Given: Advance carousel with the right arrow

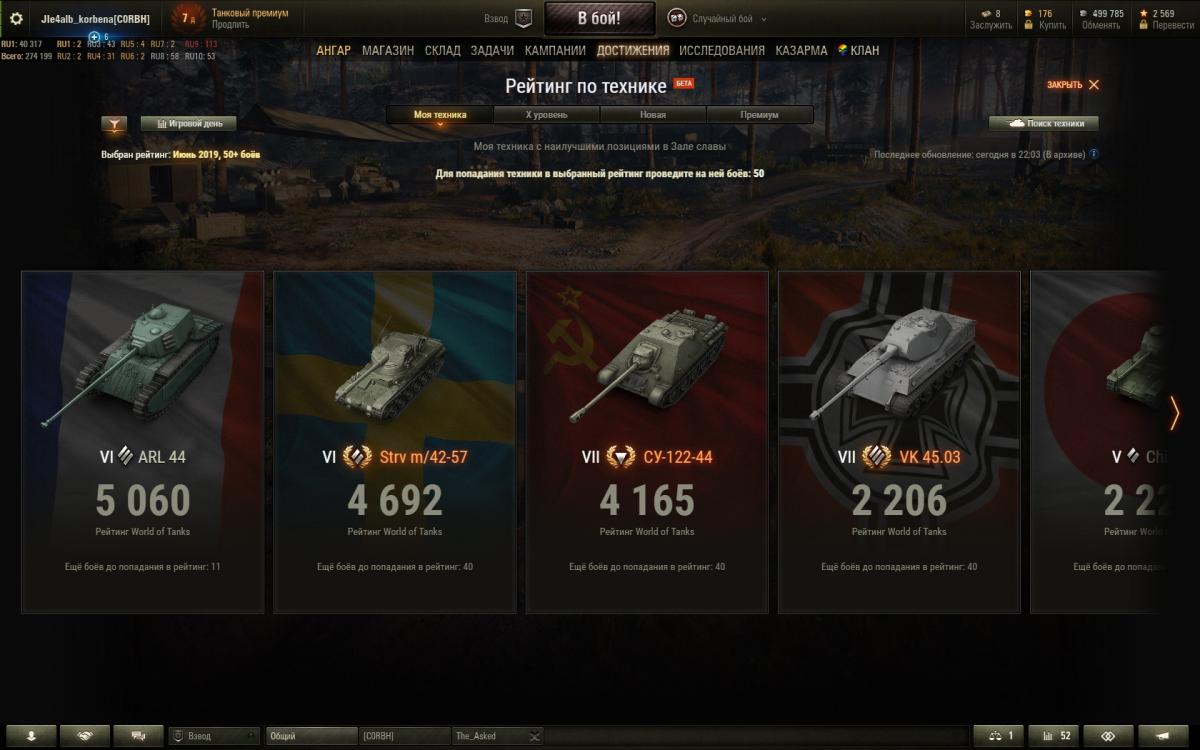Looking at the screenshot, I should pos(1175,413).
